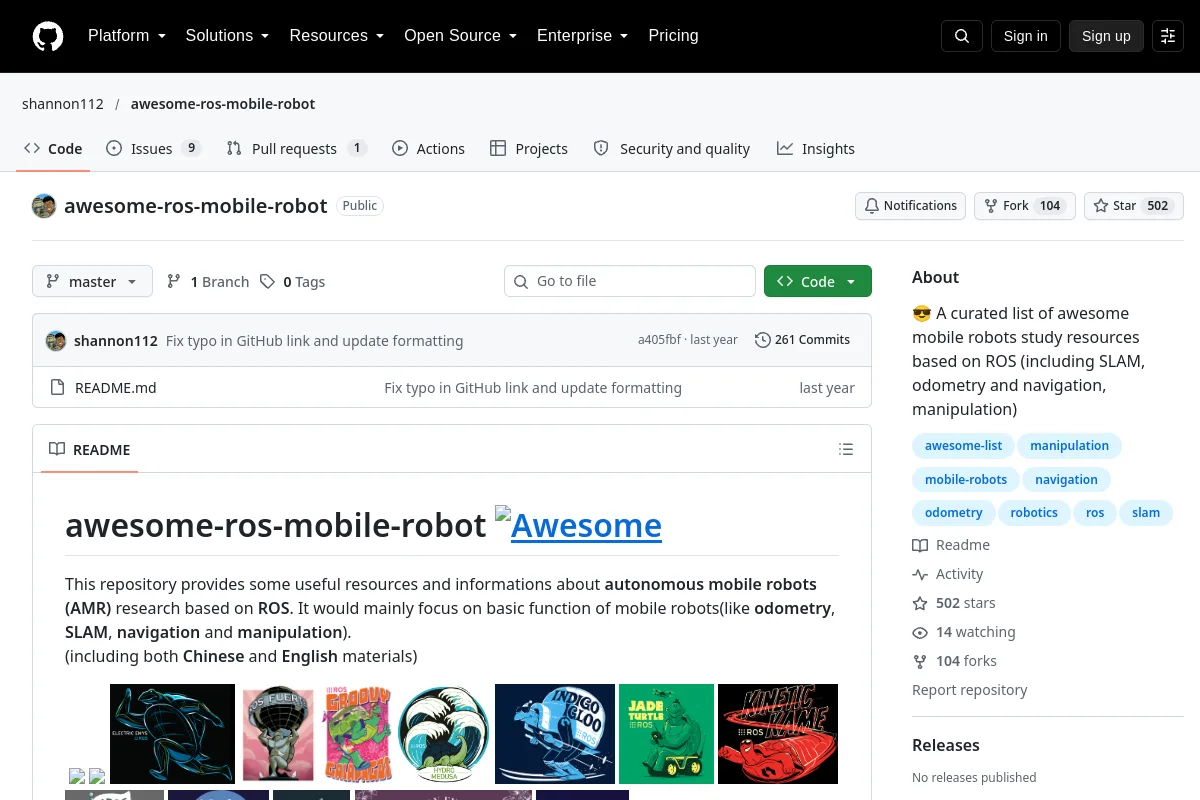The height and width of the screenshot is (800, 1200).
Task: Open Hydro Medusa ROS logo thumbnail
Action: [444, 734]
